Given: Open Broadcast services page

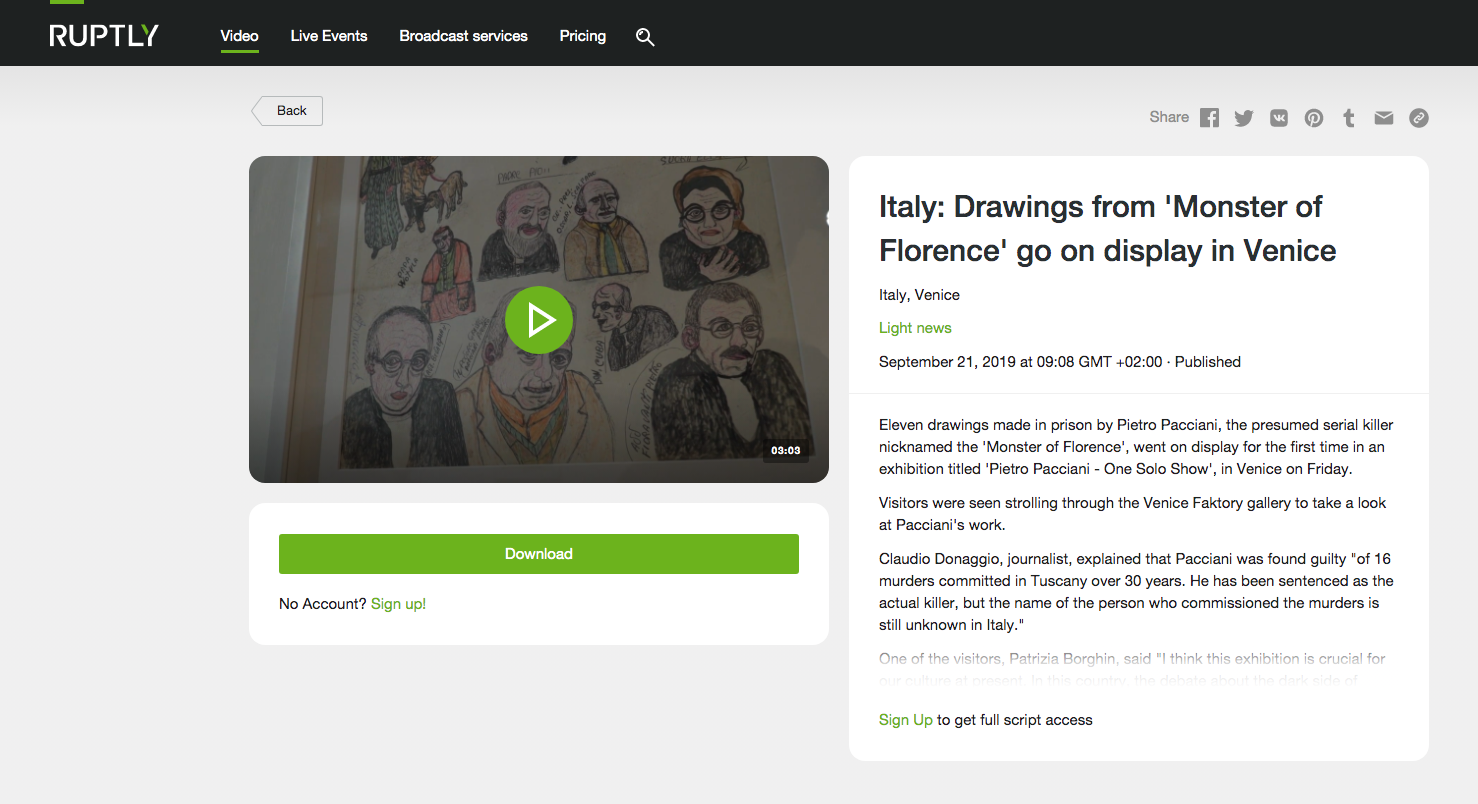Looking at the screenshot, I should [x=464, y=36].
